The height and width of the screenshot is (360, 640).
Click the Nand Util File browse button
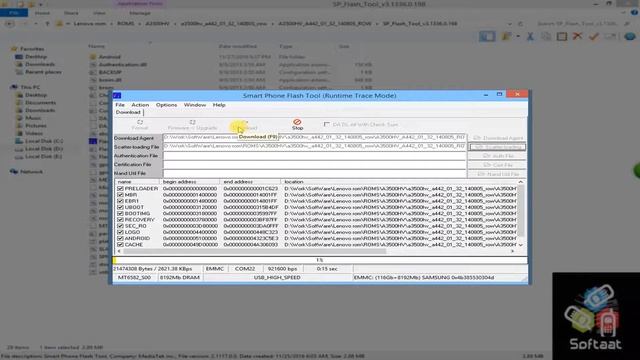497,174
